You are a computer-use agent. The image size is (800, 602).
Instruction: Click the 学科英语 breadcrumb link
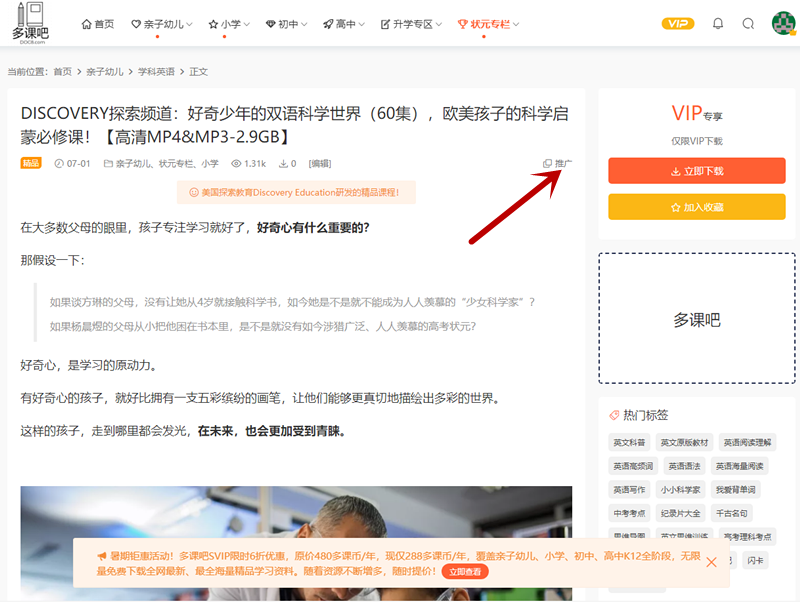[x=156, y=72]
